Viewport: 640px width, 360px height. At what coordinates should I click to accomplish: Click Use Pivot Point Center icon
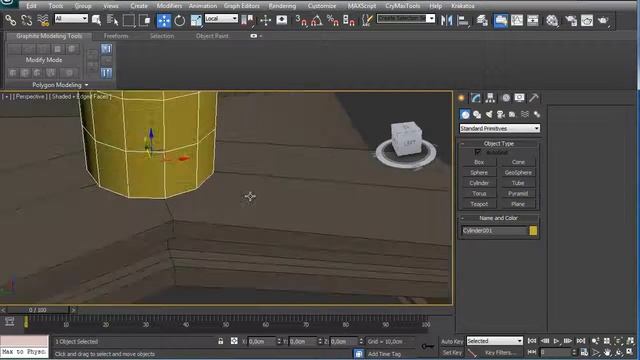(247, 20)
